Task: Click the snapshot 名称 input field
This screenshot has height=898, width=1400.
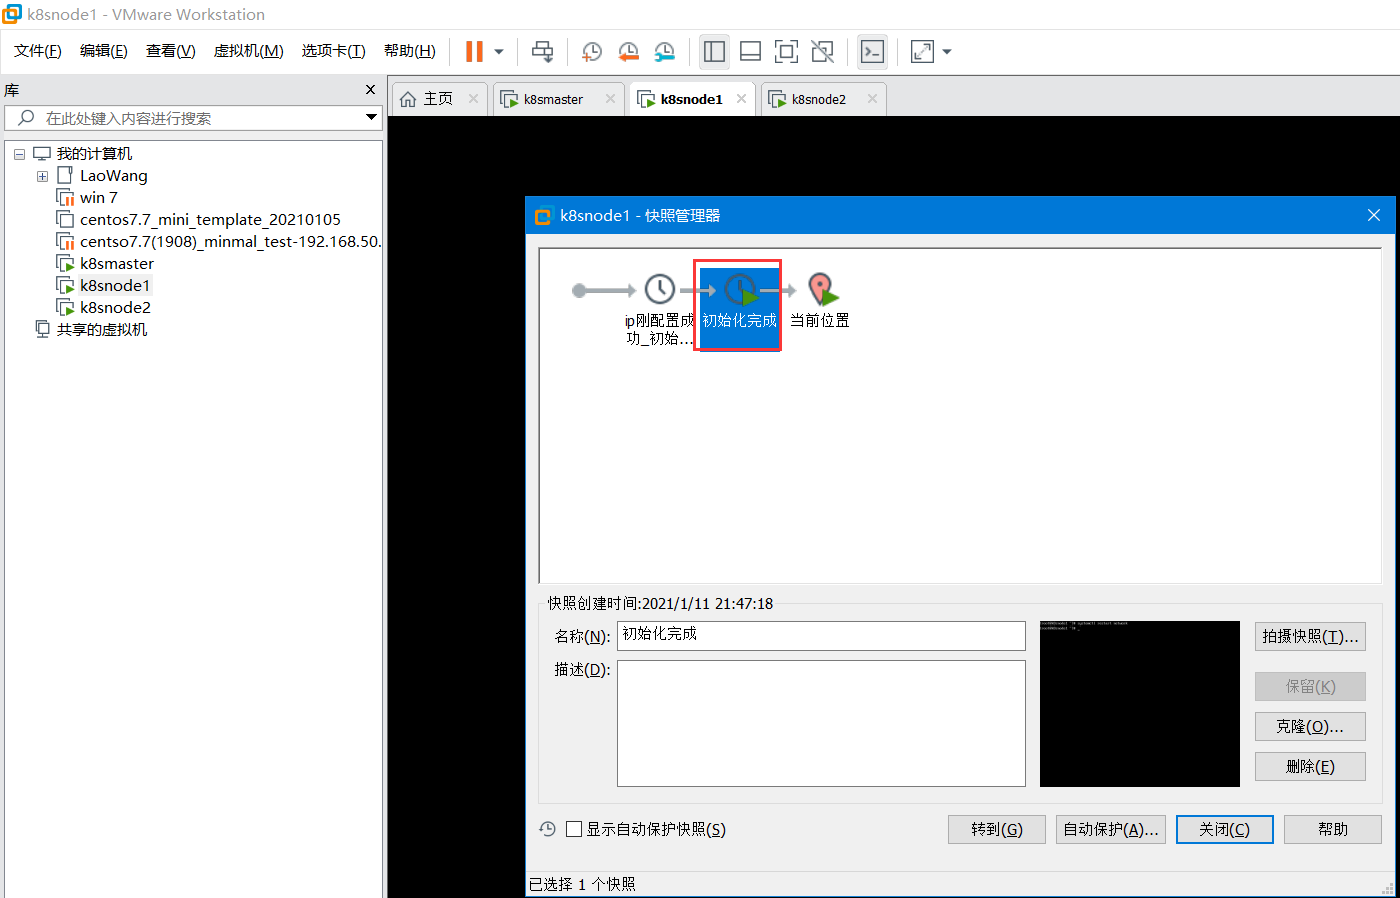Action: click(x=821, y=635)
